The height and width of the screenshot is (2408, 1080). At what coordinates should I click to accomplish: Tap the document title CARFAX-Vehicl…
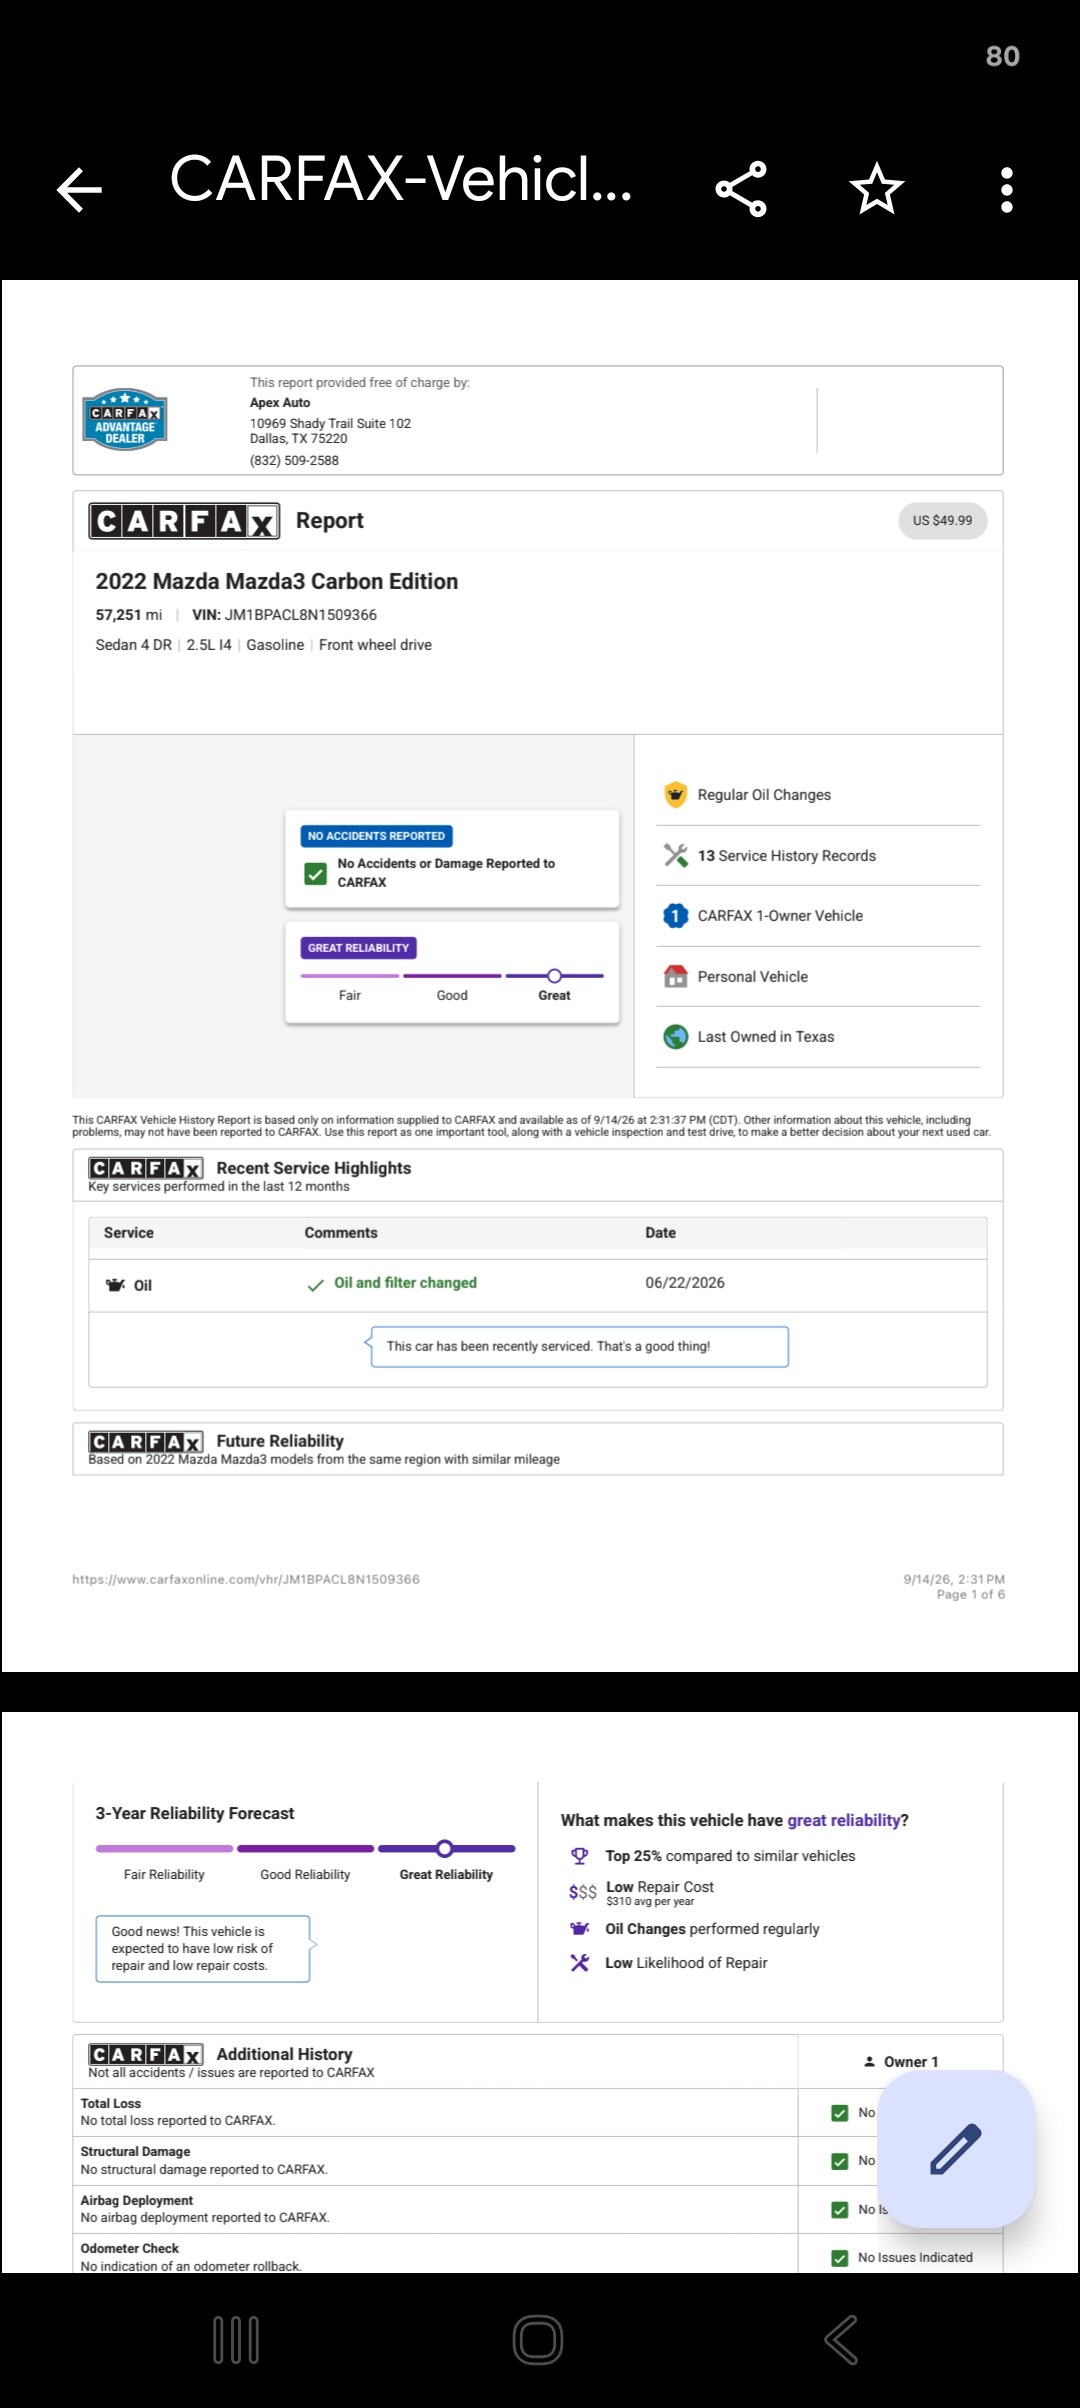pyautogui.click(x=401, y=181)
